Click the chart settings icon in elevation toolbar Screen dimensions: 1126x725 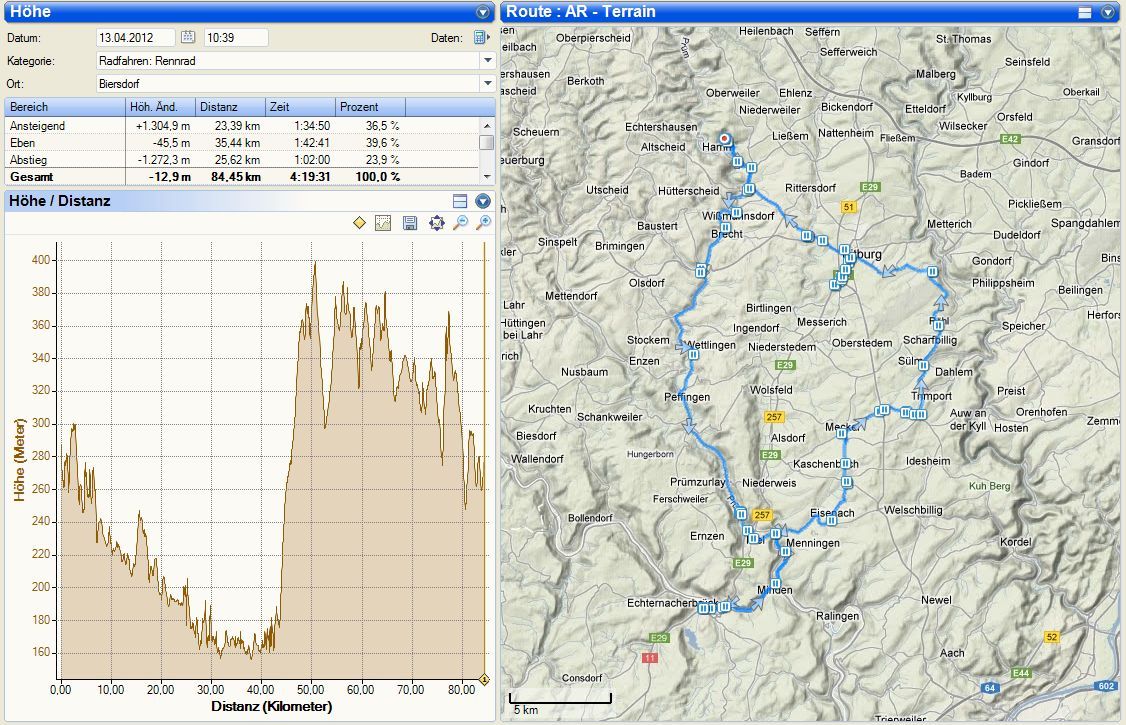(383, 223)
